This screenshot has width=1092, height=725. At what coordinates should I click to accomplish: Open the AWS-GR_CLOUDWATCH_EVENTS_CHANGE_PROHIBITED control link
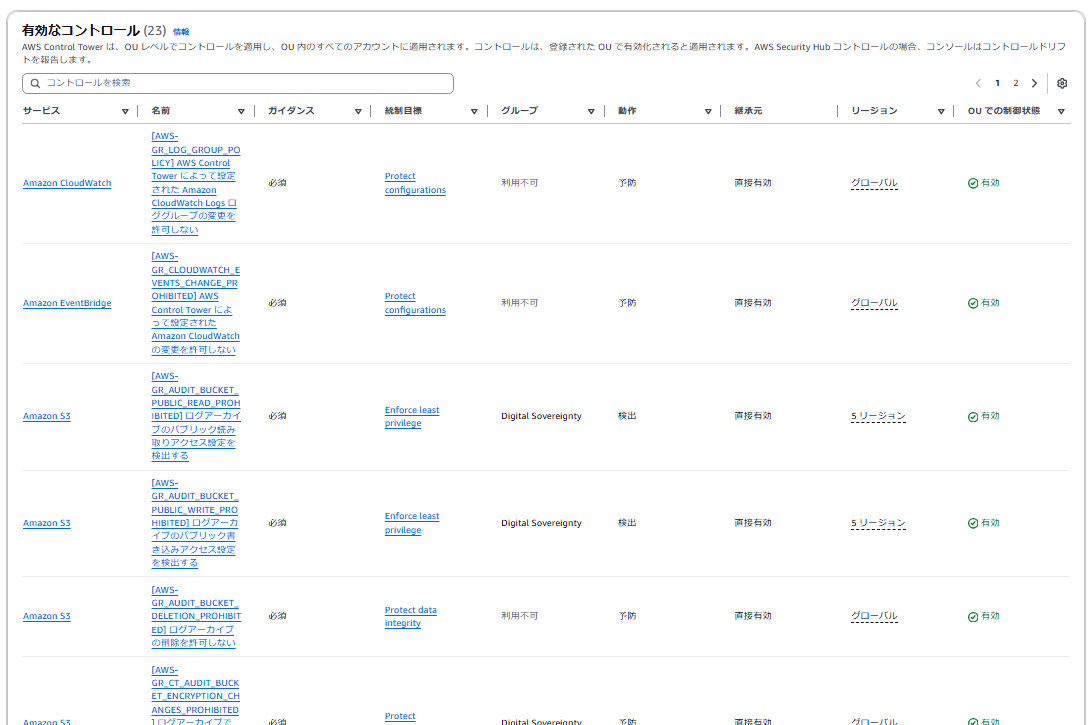coord(196,303)
